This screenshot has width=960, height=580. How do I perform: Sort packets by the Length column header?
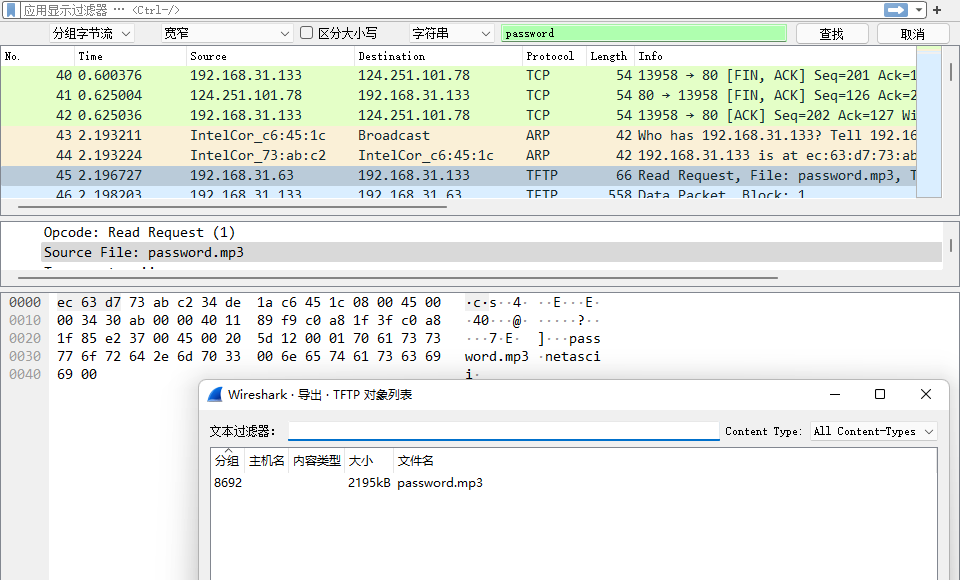608,56
